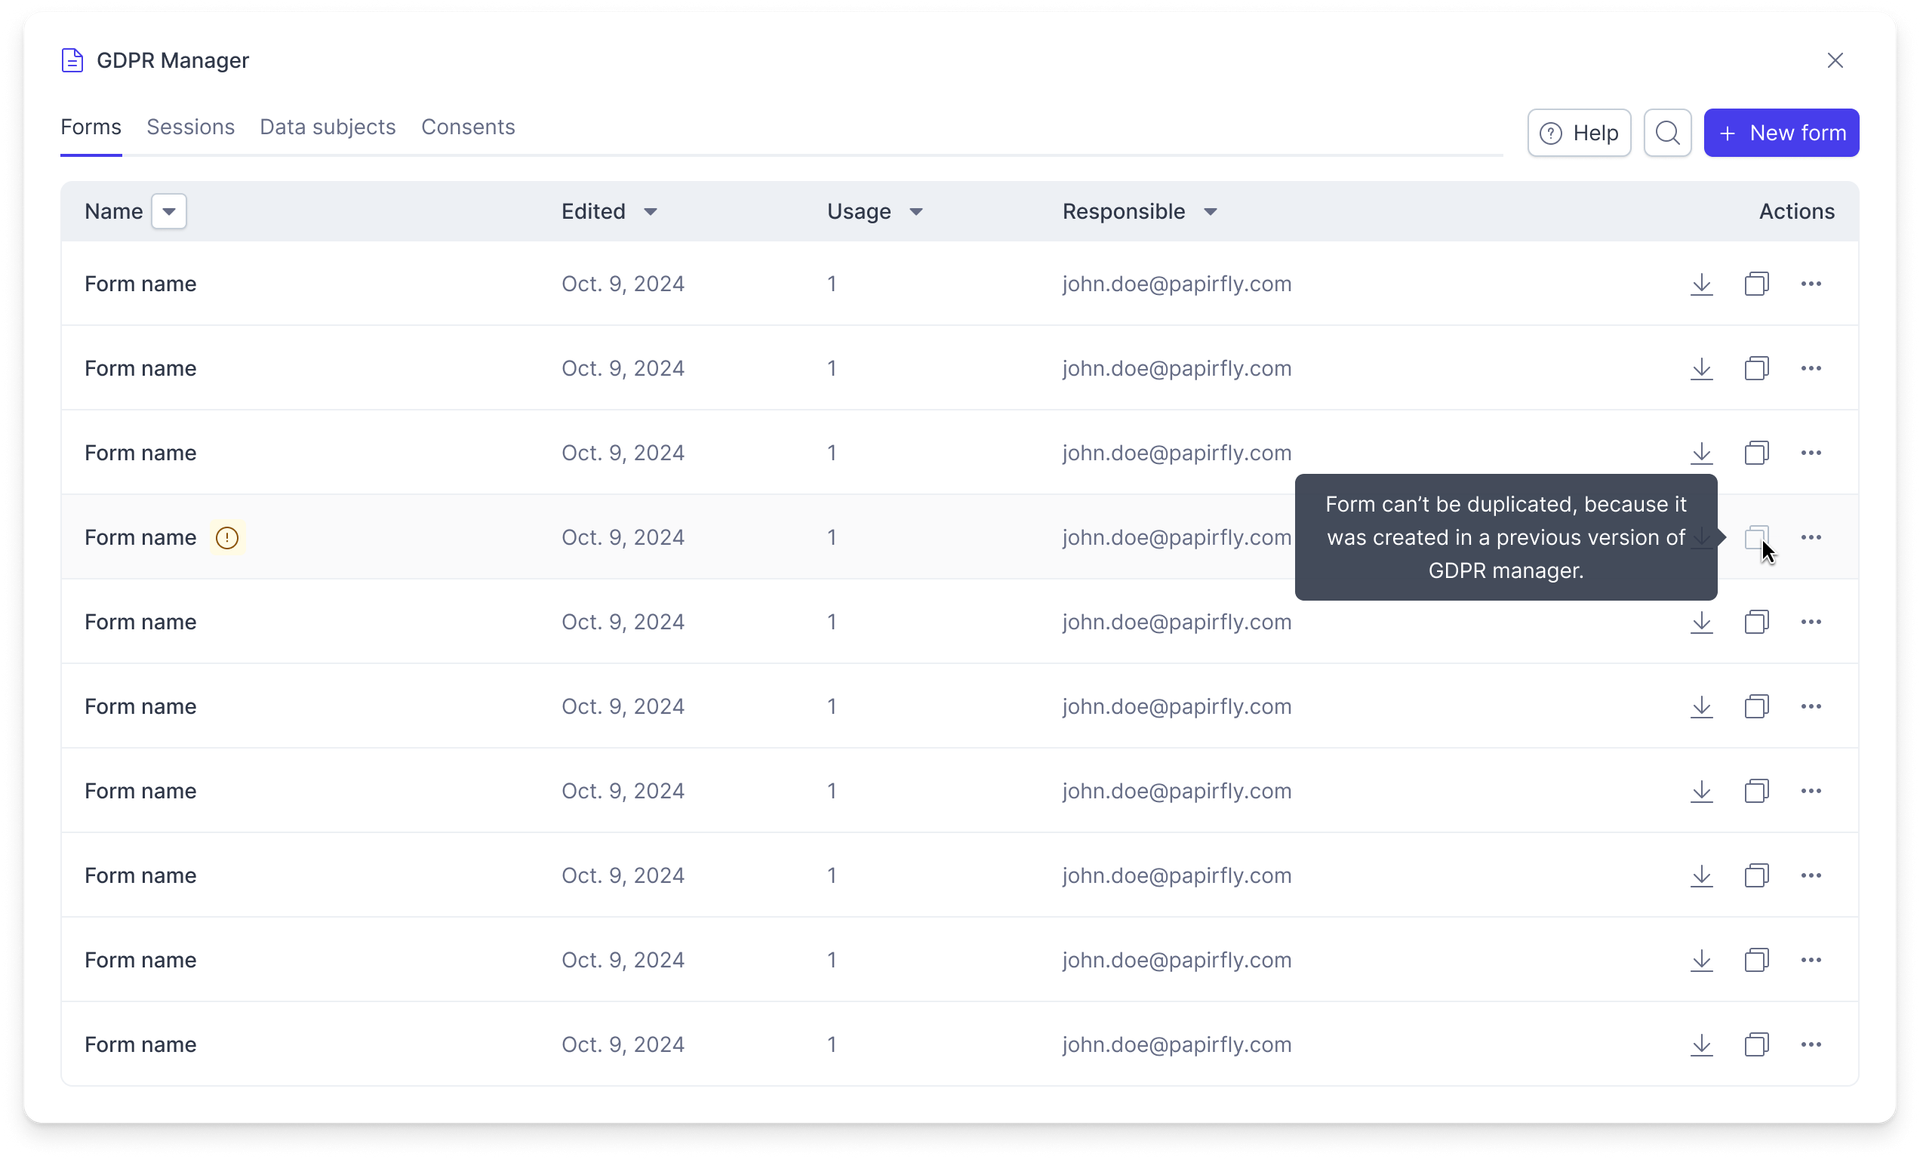This screenshot has width=1920, height=1159.
Task: Click the email in the warning-flagged row
Action: (x=1177, y=538)
